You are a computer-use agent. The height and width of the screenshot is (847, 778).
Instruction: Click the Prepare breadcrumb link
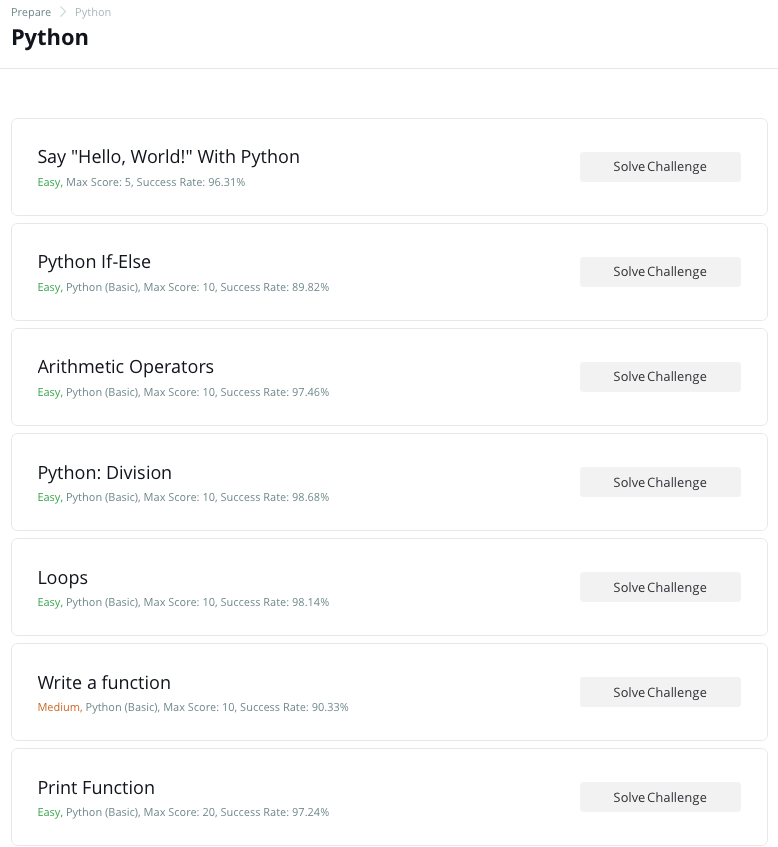31,12
